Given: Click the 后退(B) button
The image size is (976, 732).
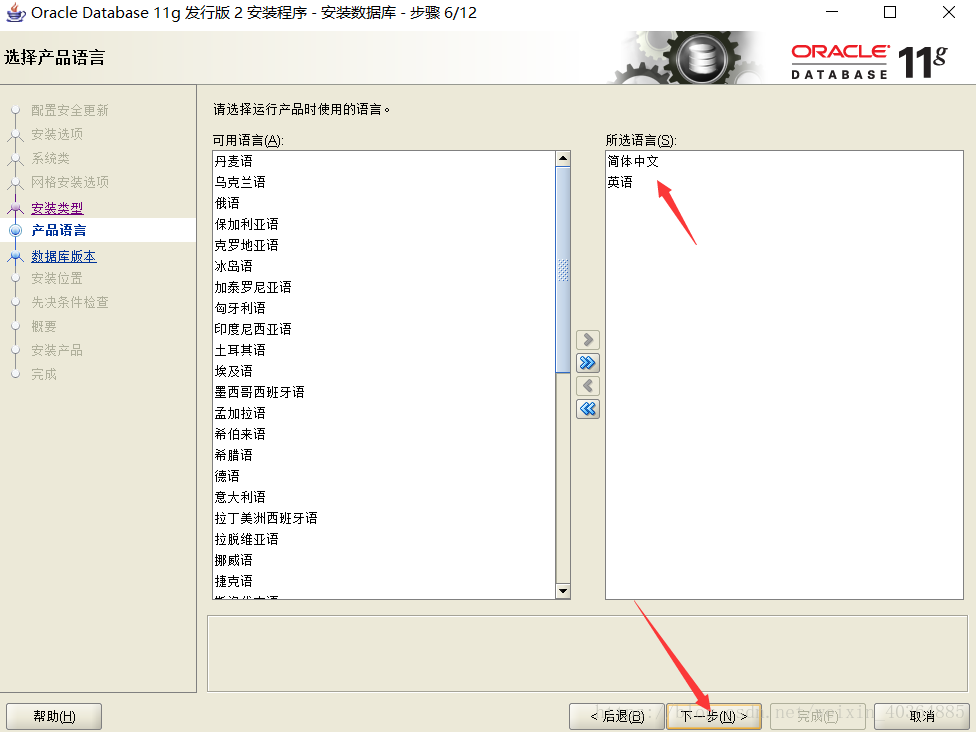Looking at the screenshot, I should click(617, 716).
